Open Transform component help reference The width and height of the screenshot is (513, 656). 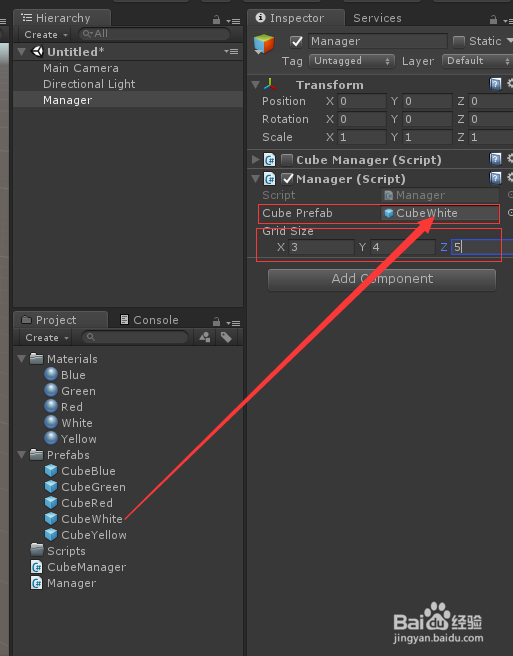[x=495, y=84]
